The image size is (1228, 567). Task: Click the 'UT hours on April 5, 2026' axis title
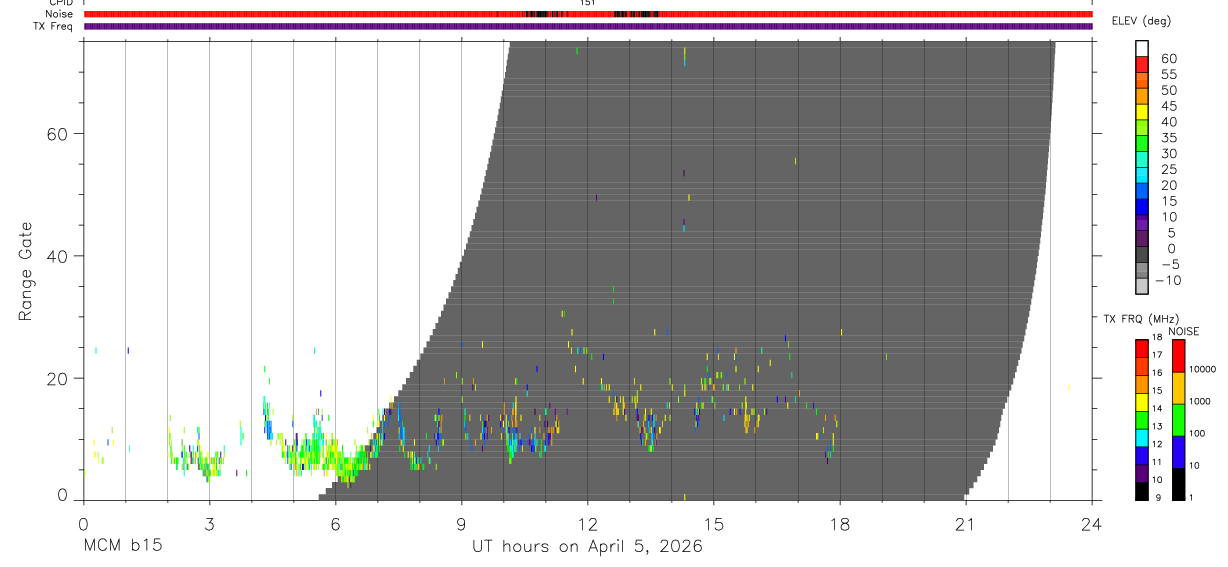(587, 547)
